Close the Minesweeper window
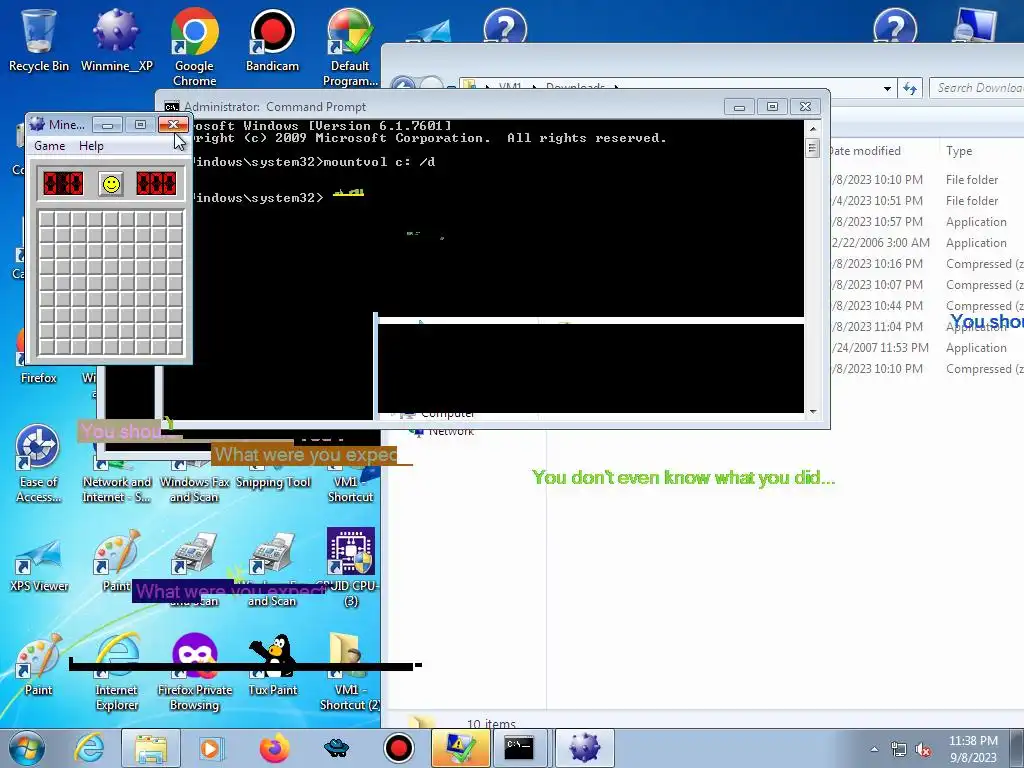This screenshot has width=1024, height=768. point(173,124)
